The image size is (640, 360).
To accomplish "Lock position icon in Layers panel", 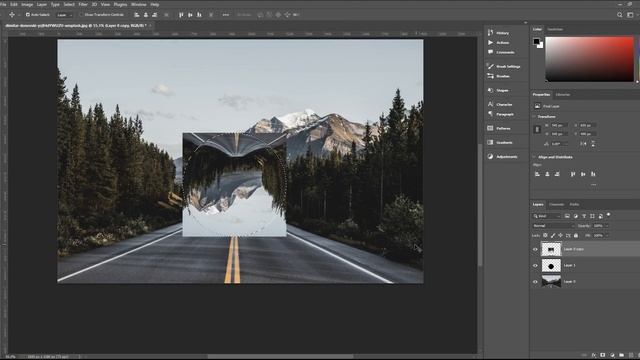I will pos(560,236).
